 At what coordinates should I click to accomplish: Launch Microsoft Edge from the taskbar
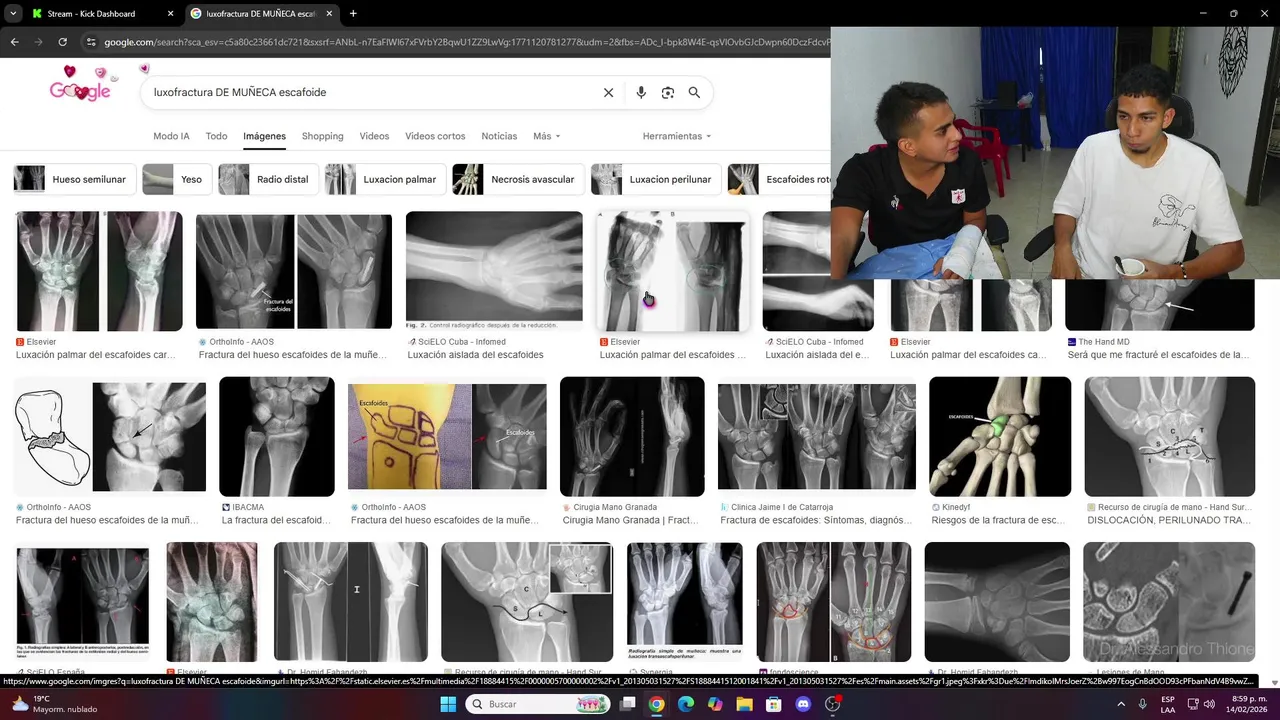click(x=686, y=704)
